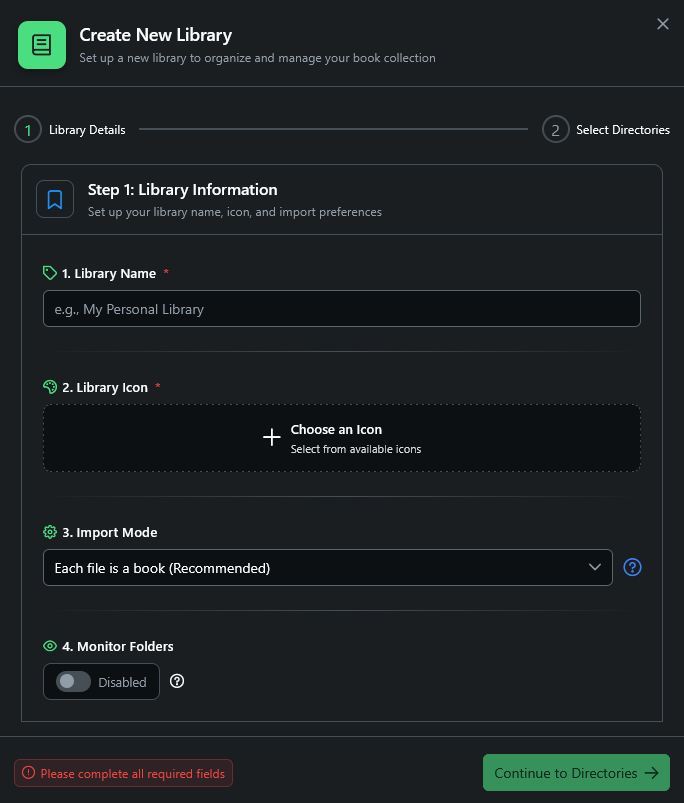Click the eye icon beside Monitor Folders
Screen dimensions: 684x803
tap(50, 646)
